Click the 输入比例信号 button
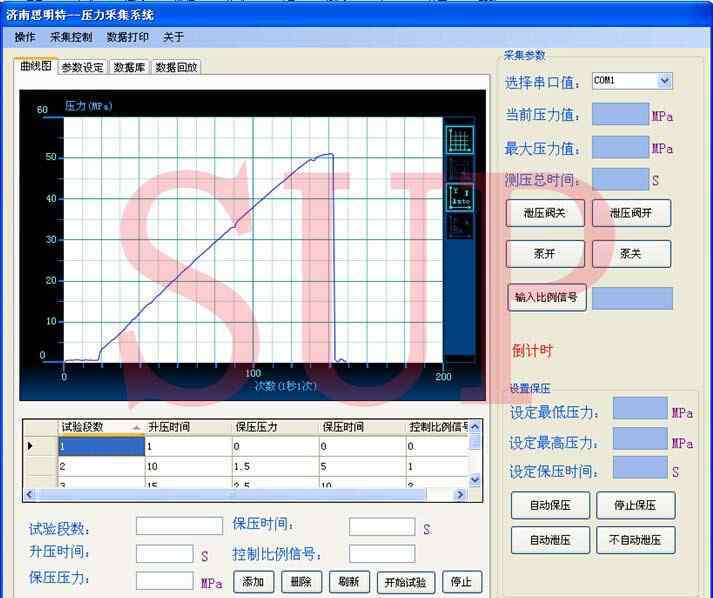This screenshot has width=713, height=598. [x=547, y=297]
